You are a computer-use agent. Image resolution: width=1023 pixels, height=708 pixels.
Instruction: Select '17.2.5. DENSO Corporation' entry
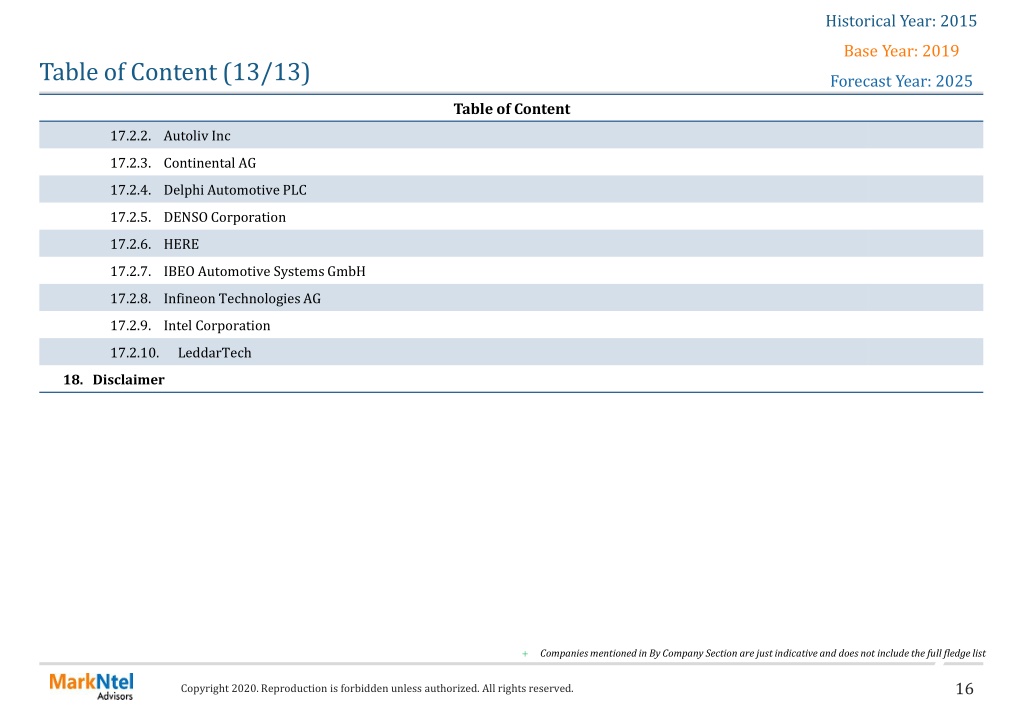511,217
